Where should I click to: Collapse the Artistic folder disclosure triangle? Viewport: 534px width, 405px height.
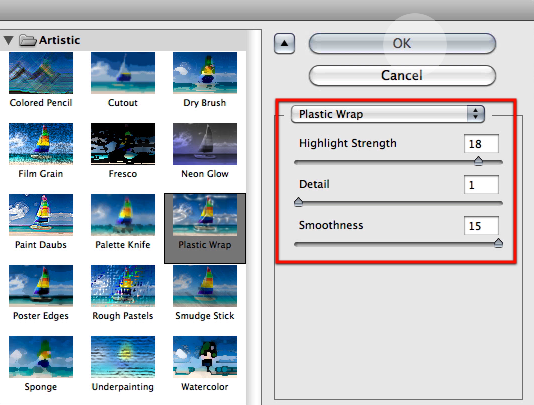9,41
